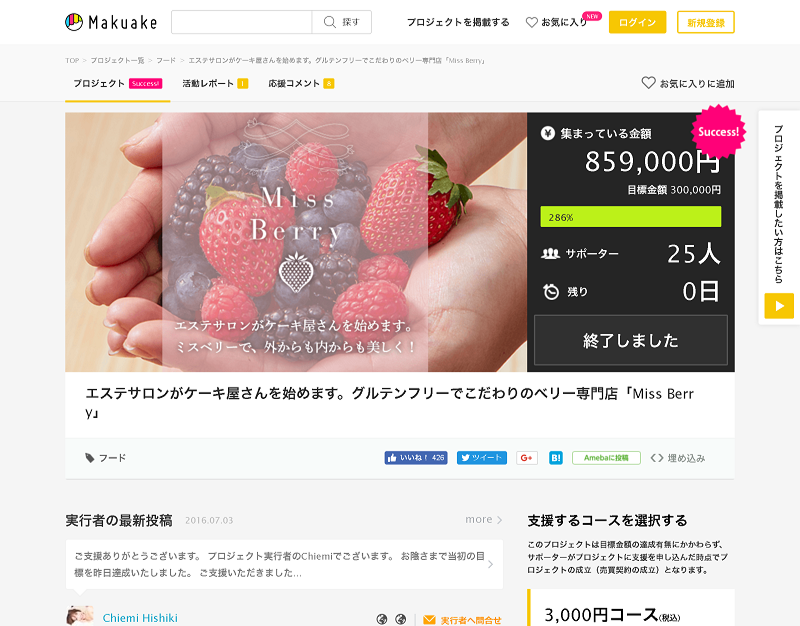The width and height of the screenshot is (800, 626).
Task: Click the 新規登録 button
Action: 706,22
